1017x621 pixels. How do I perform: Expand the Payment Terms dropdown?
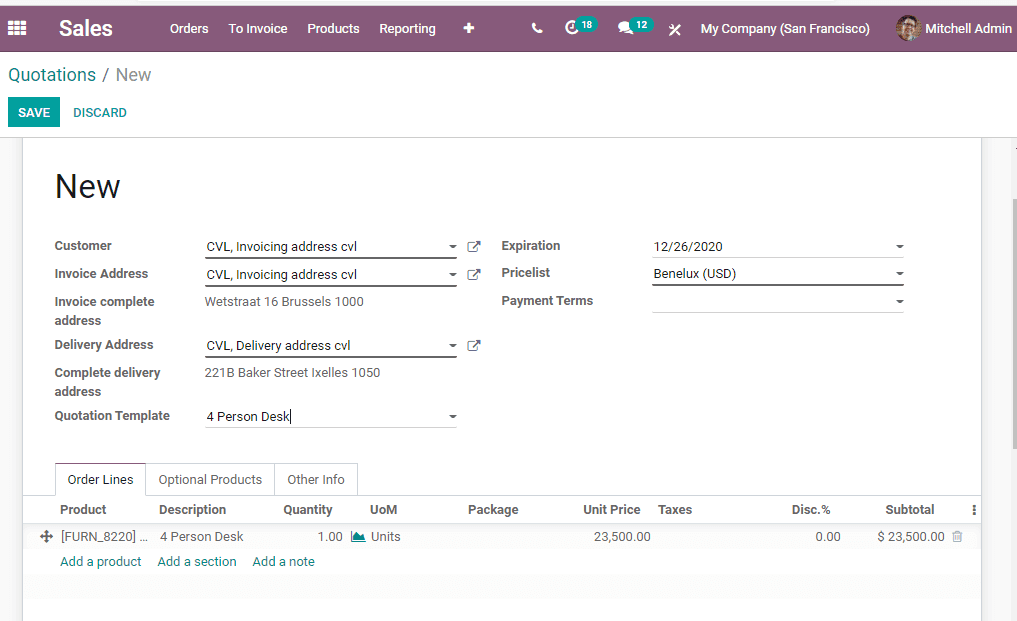897,300
